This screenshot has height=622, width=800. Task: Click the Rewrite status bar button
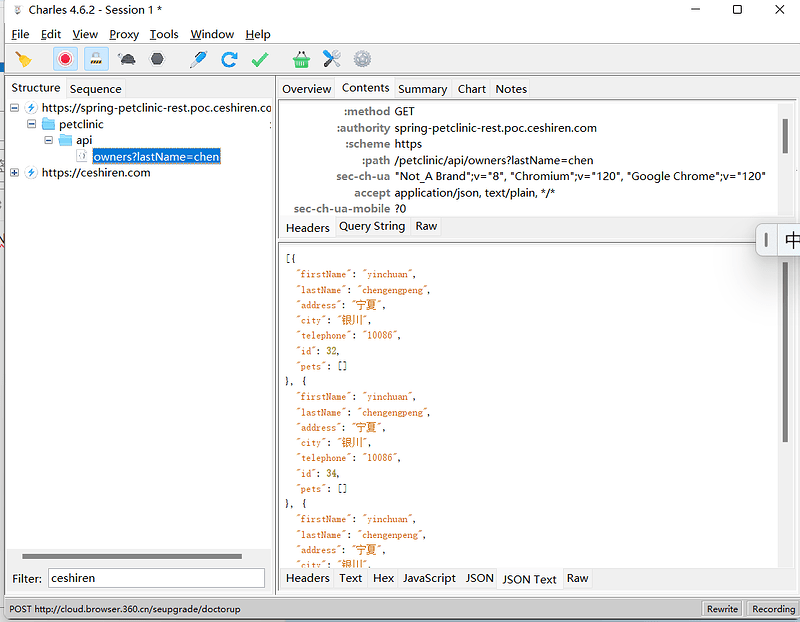[722, 609]
